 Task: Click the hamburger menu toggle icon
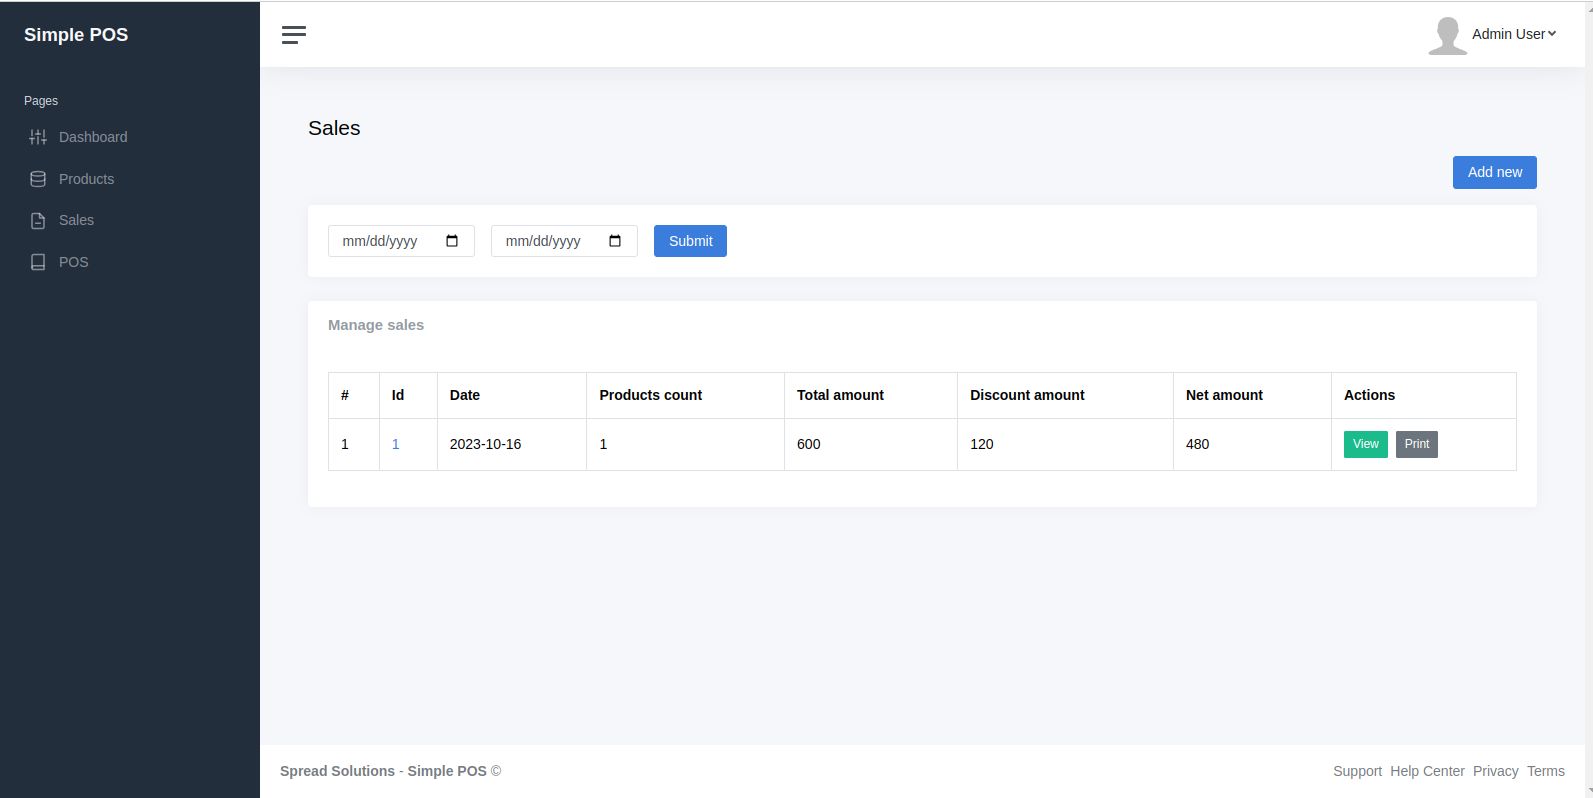(293, 35)
